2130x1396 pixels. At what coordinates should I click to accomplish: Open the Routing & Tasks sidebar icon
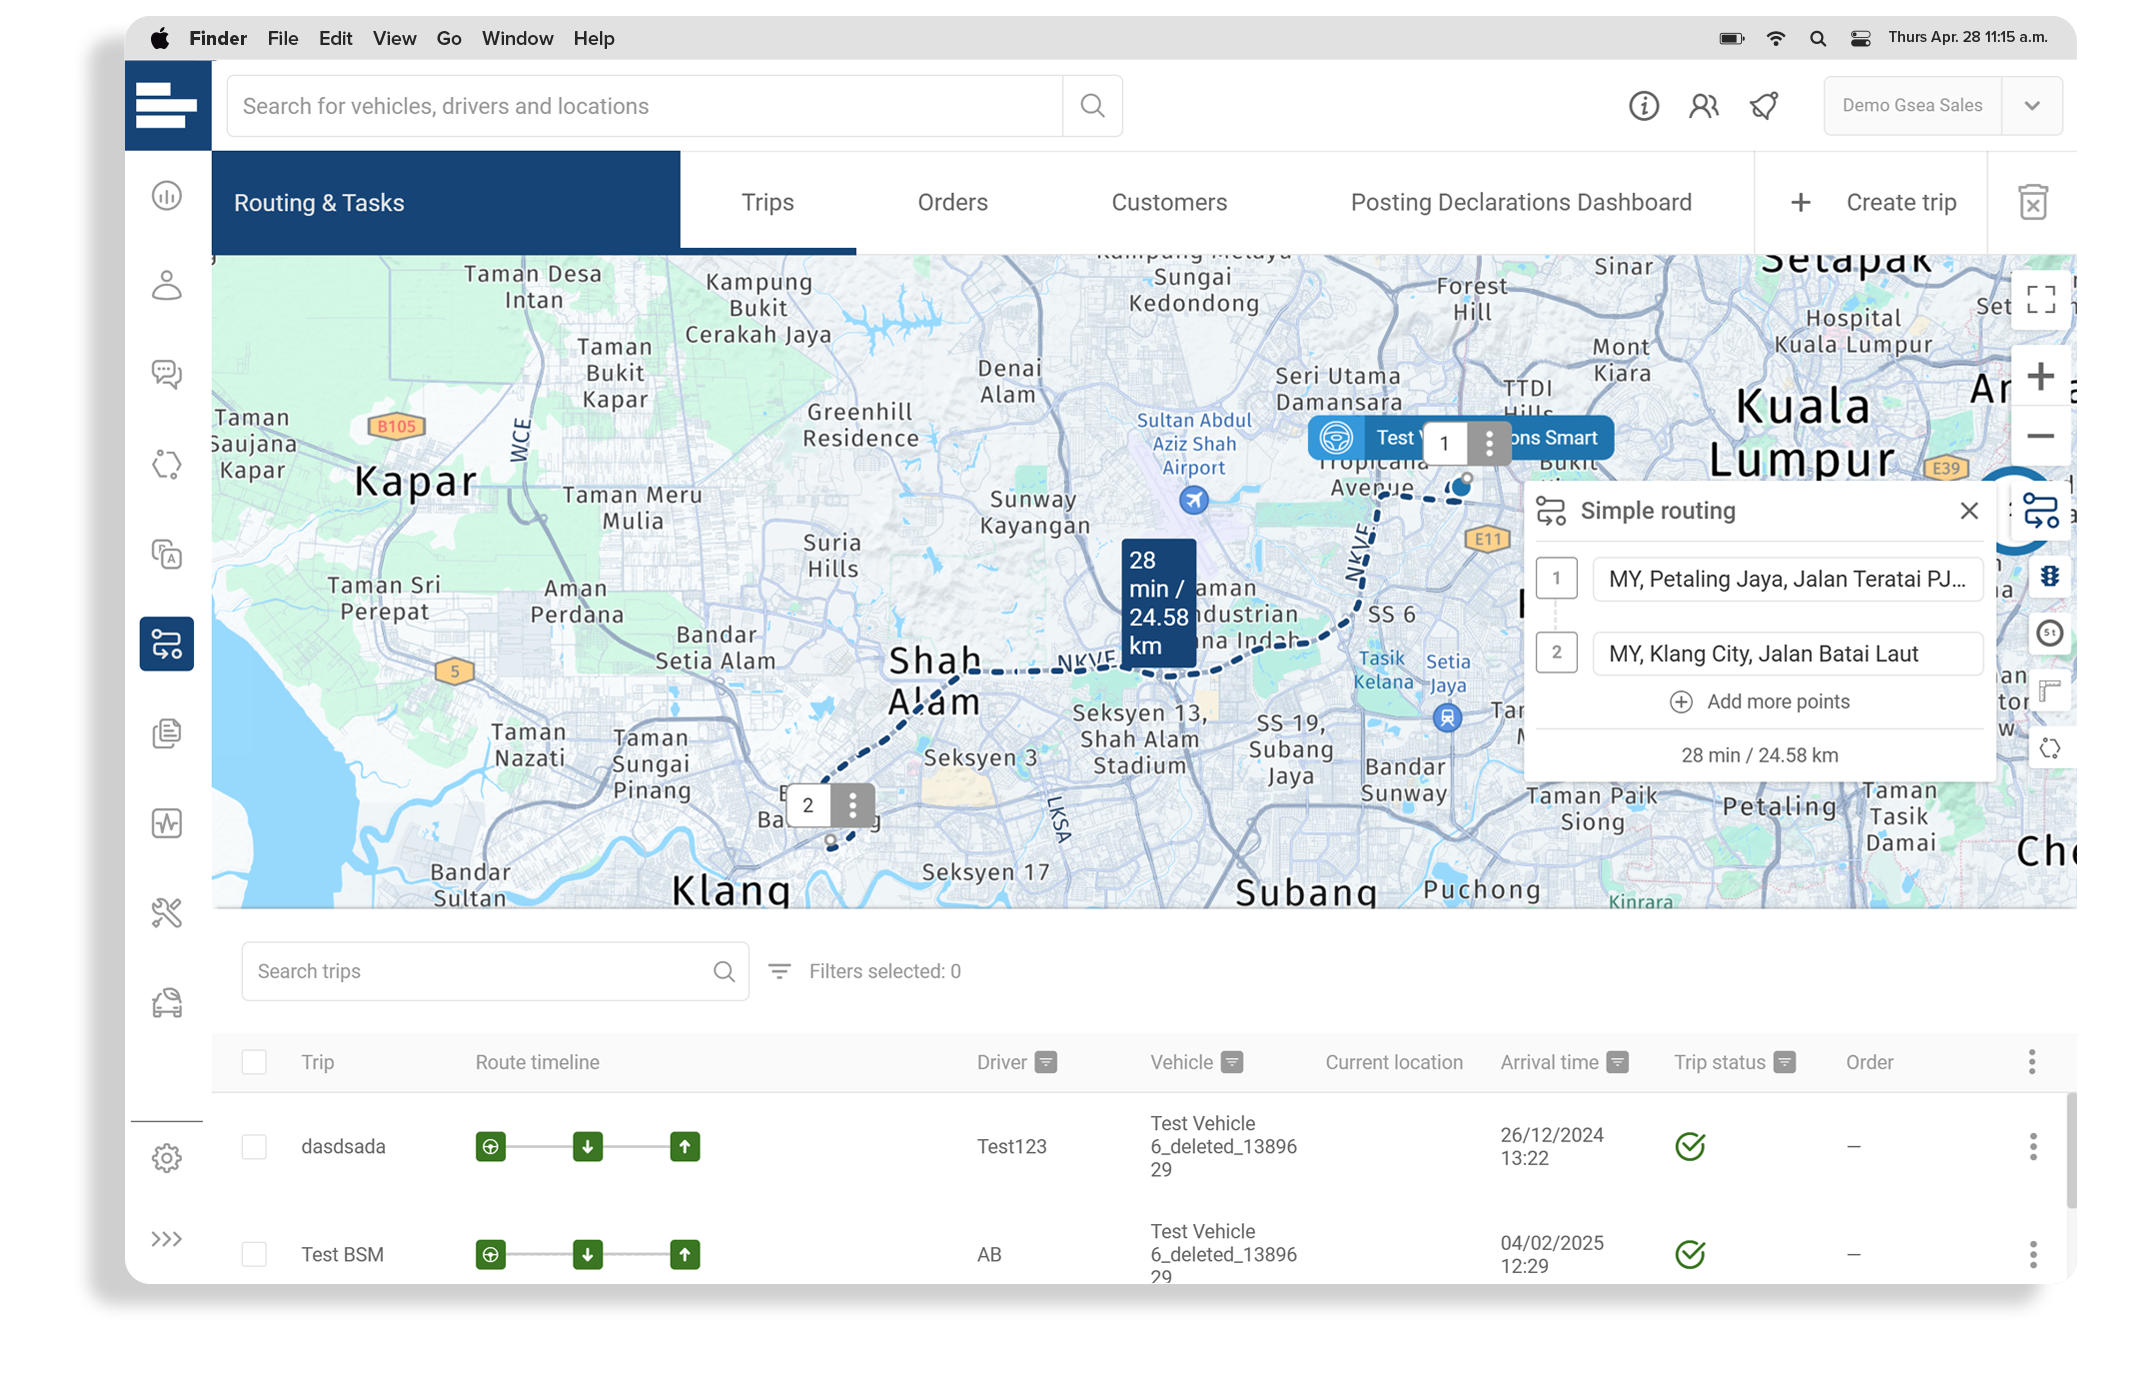(x=167, y=643)
